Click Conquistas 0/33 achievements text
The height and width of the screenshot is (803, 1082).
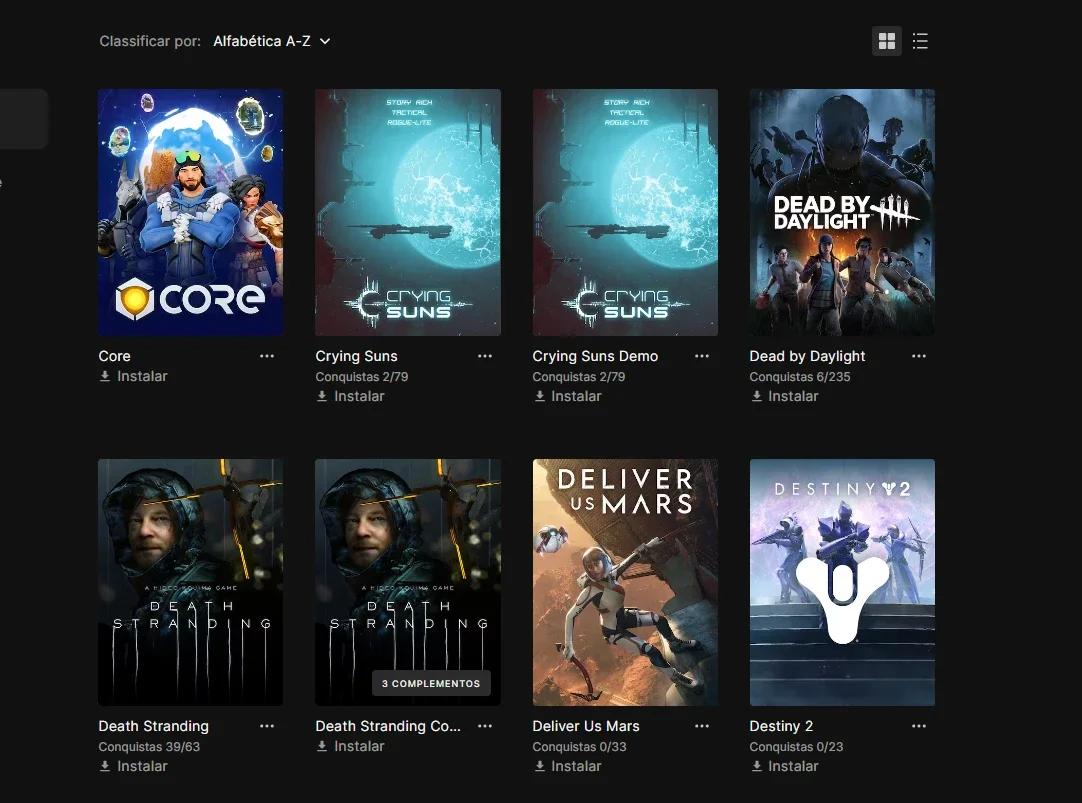(x=580, y=746)
